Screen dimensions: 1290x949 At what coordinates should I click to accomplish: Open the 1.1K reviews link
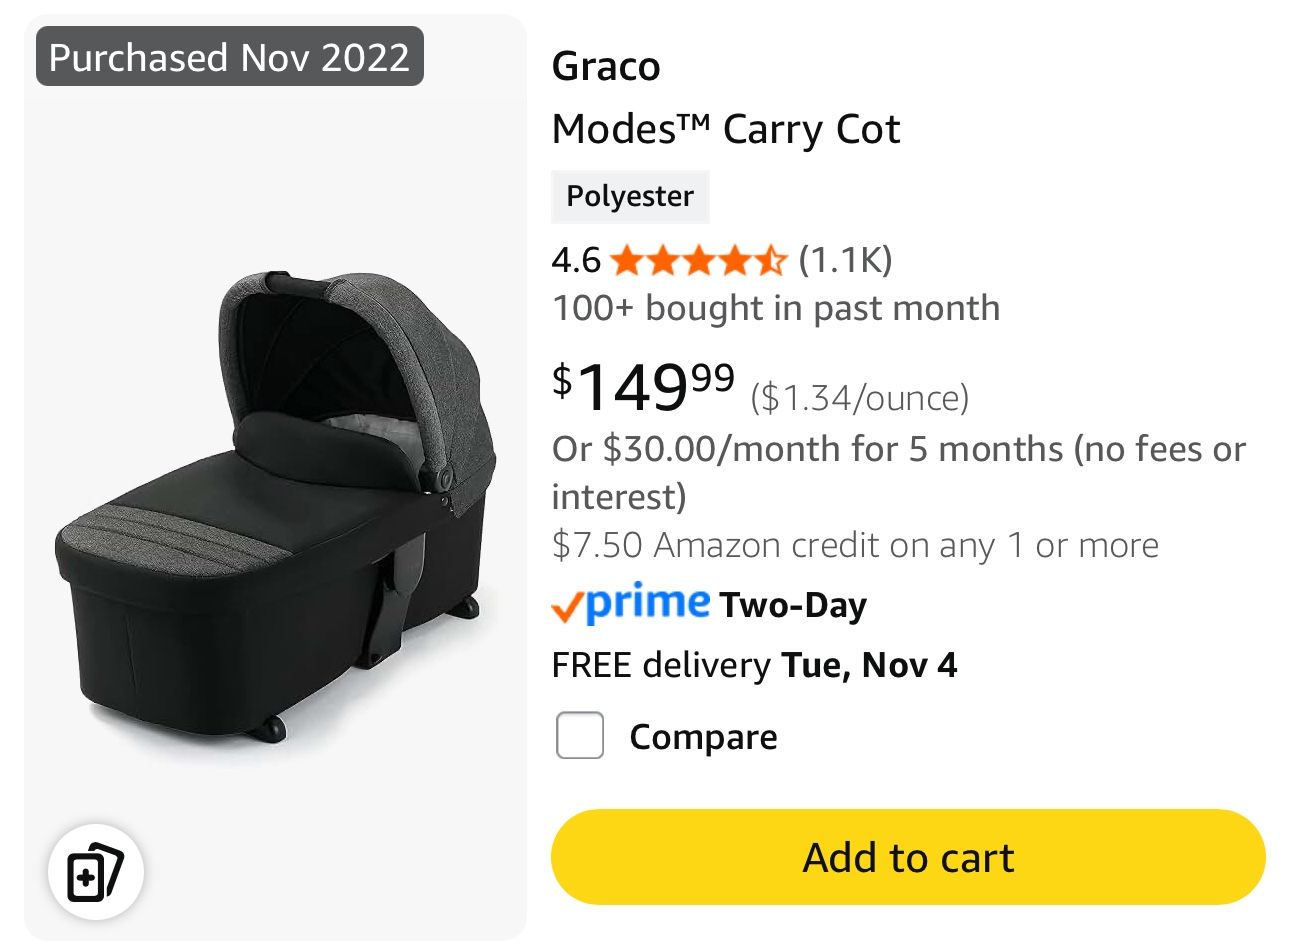(845, 259)
